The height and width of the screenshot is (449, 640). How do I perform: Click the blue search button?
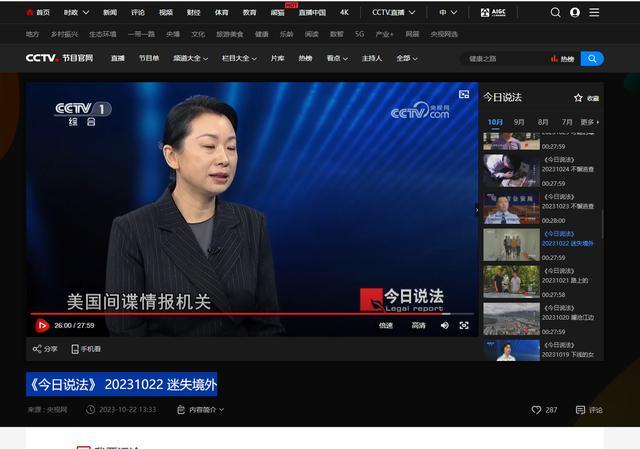tap(592, 59)
